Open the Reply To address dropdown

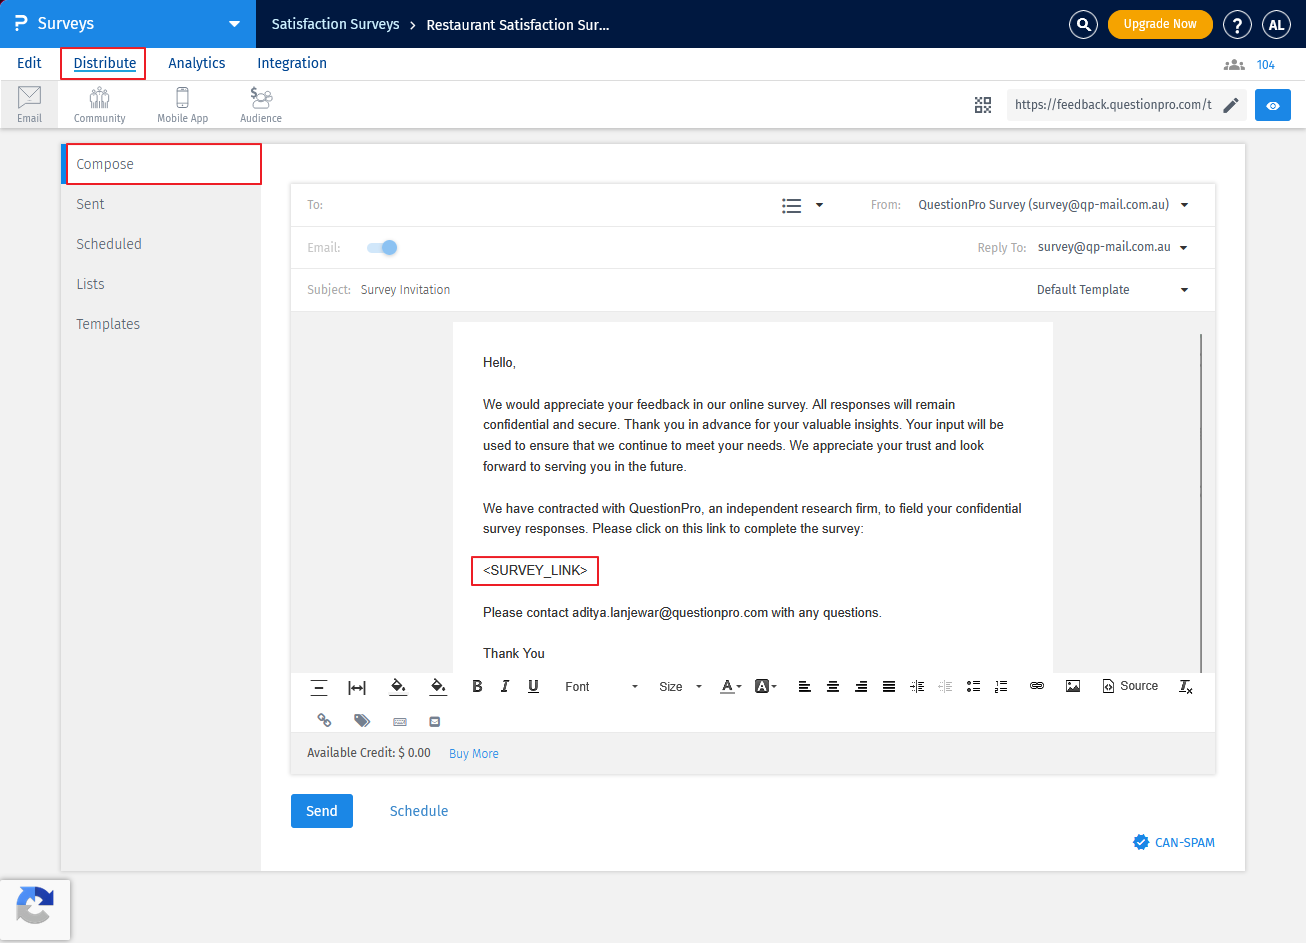(x=1183, y=247)
